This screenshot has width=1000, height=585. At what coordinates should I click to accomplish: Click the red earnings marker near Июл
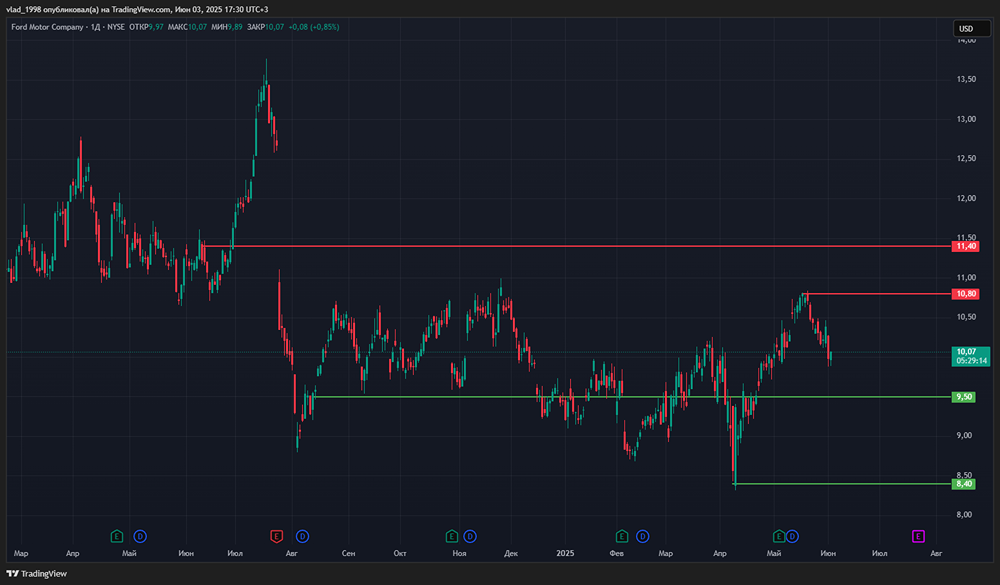pyautogui.click(x=277, y=536)
